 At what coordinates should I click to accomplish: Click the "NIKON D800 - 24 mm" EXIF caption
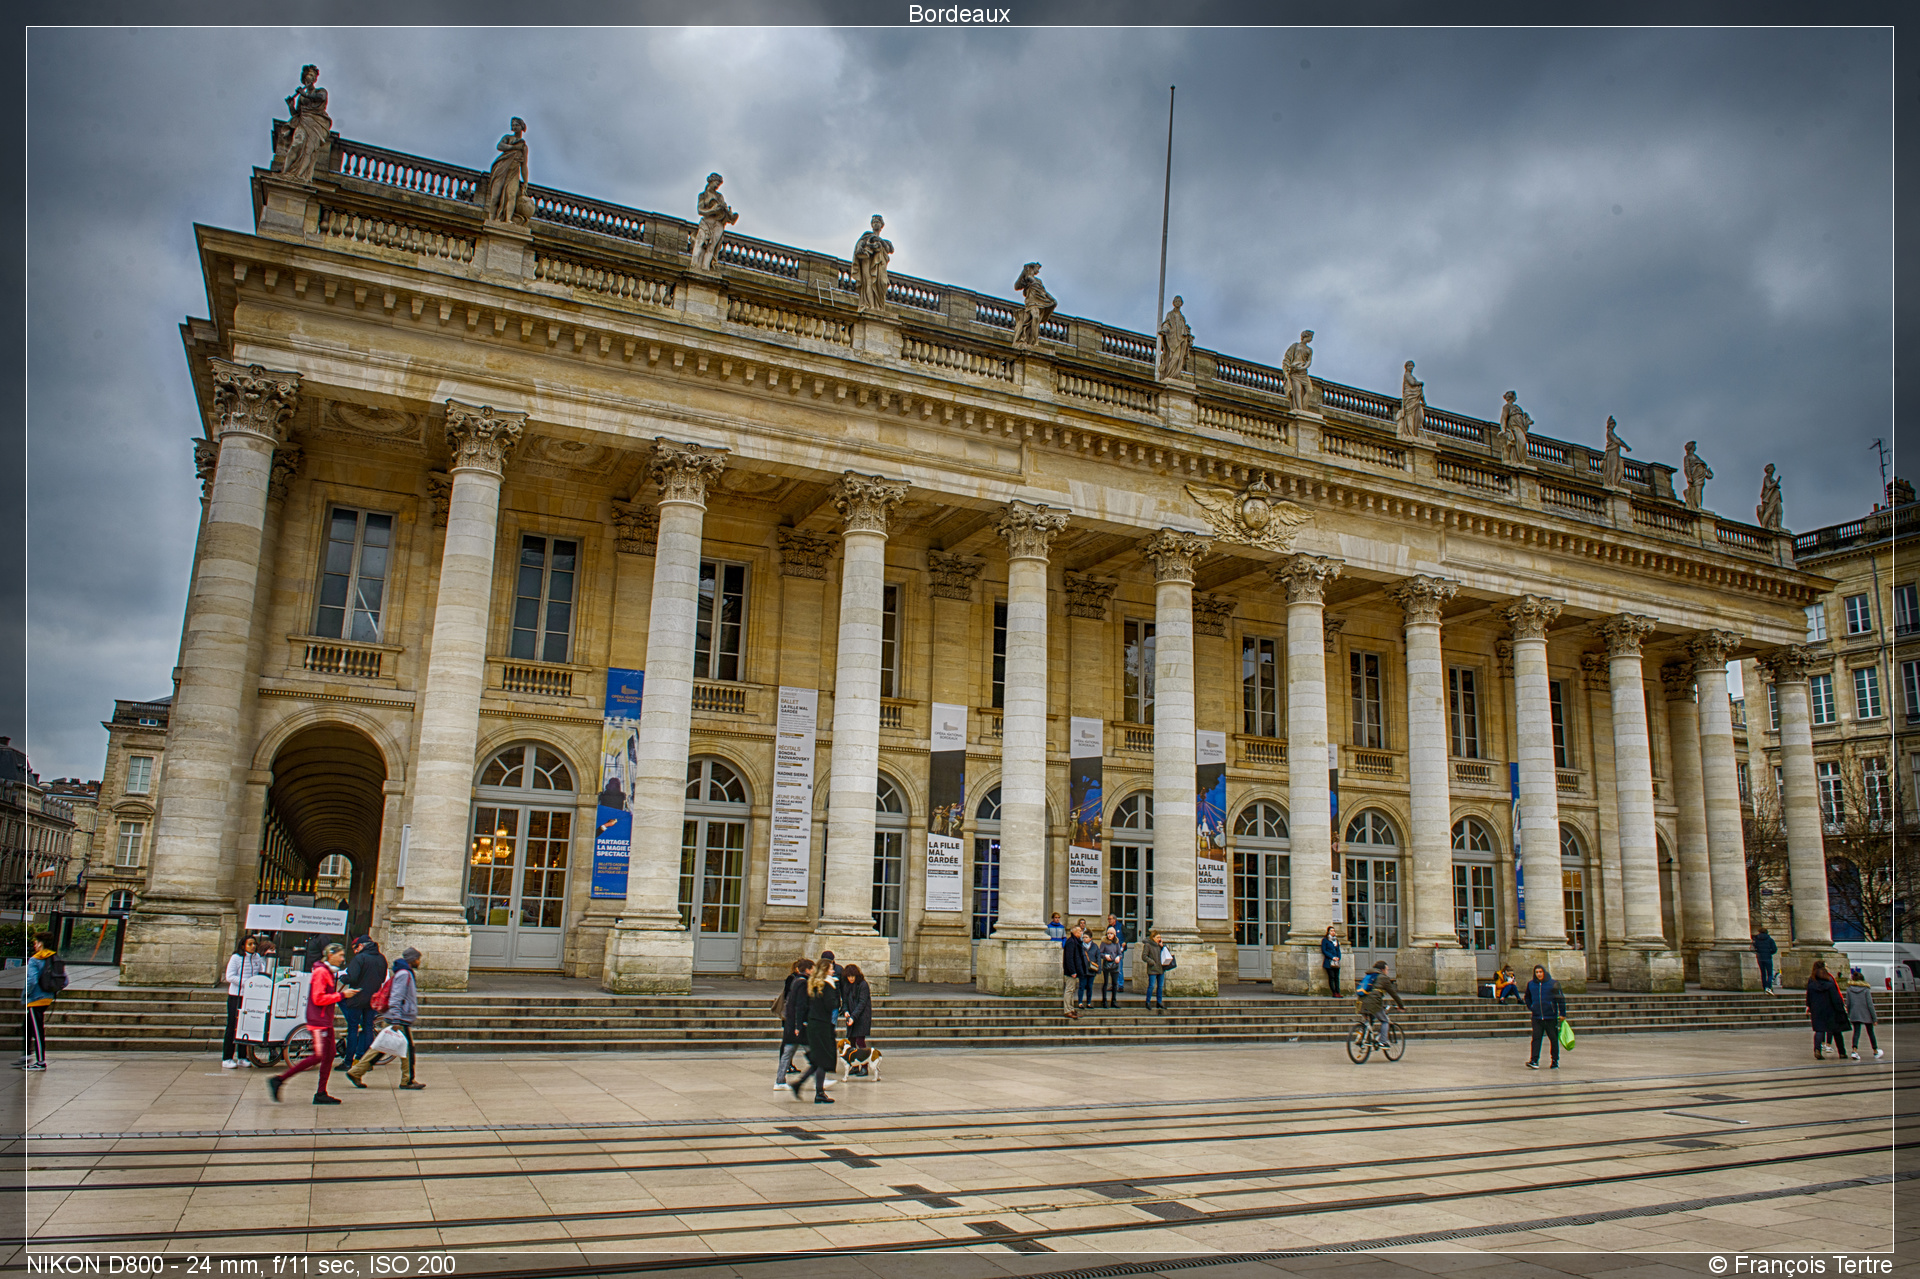point(240,1265)
